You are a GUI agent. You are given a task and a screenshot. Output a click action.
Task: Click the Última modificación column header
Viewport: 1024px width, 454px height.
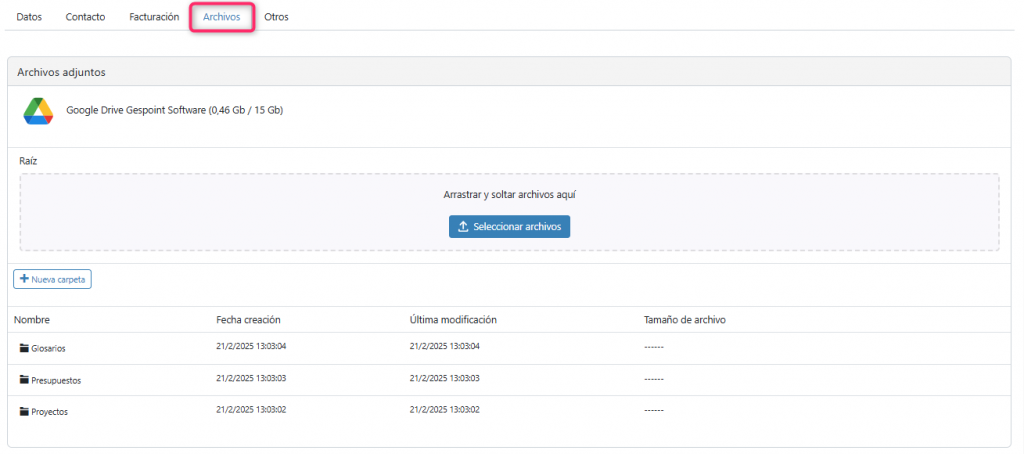click(x=453, y=320)
